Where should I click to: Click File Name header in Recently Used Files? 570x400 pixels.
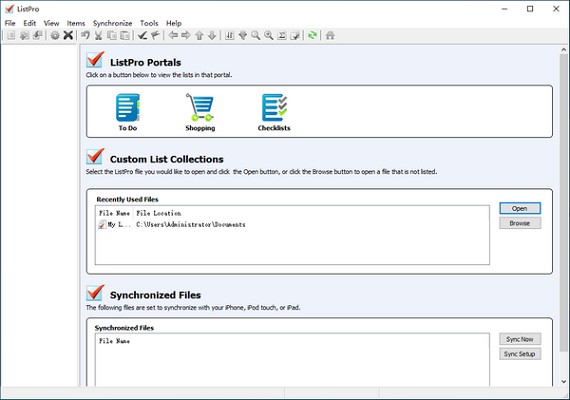tap(114, 213)
